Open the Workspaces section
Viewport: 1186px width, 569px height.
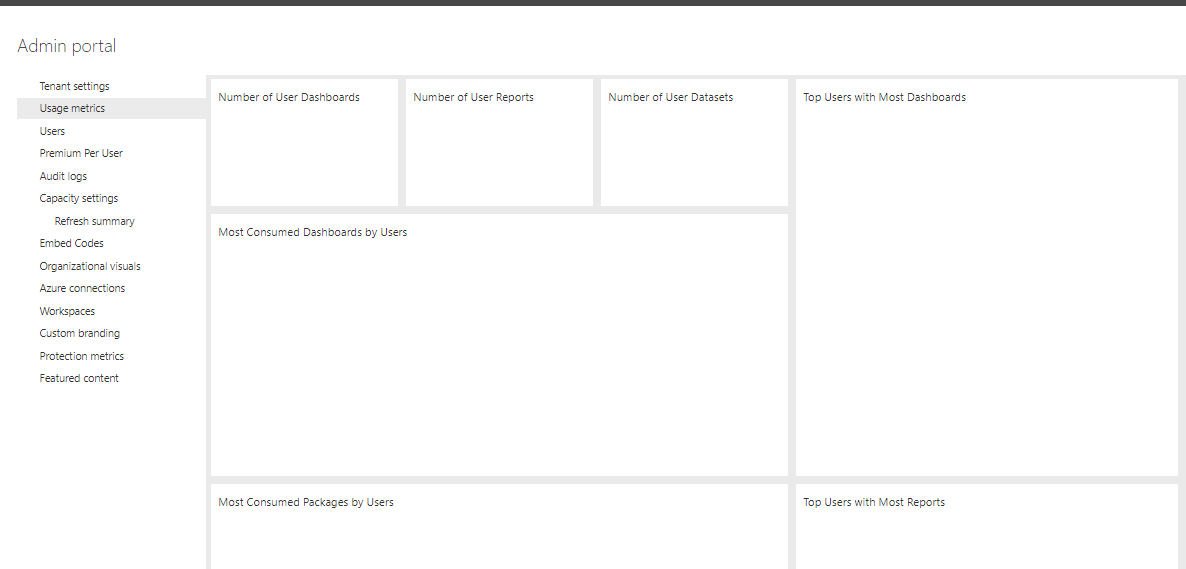coord(67,311)
